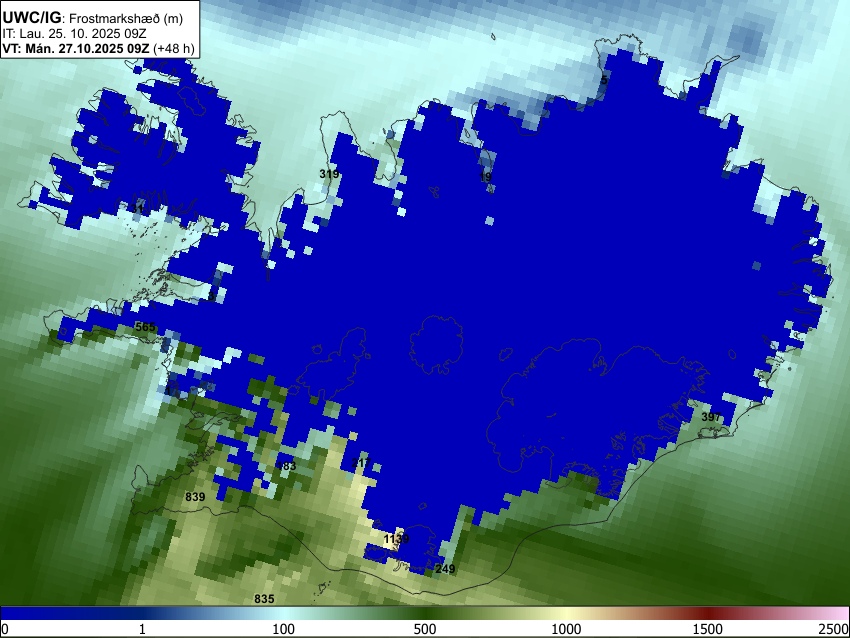850x638 pixels.
Task: Click the 500 tick on the color scale
Action: point(425,629)
